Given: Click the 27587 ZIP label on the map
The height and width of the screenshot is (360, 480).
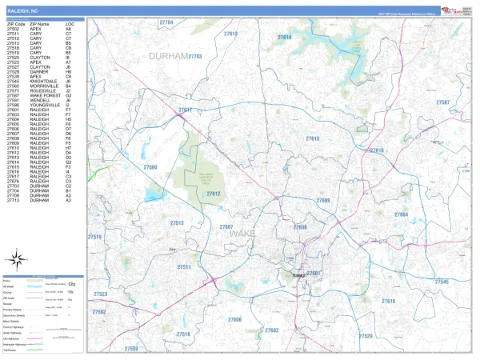Looking at the screenshot, I should point(443,102).
